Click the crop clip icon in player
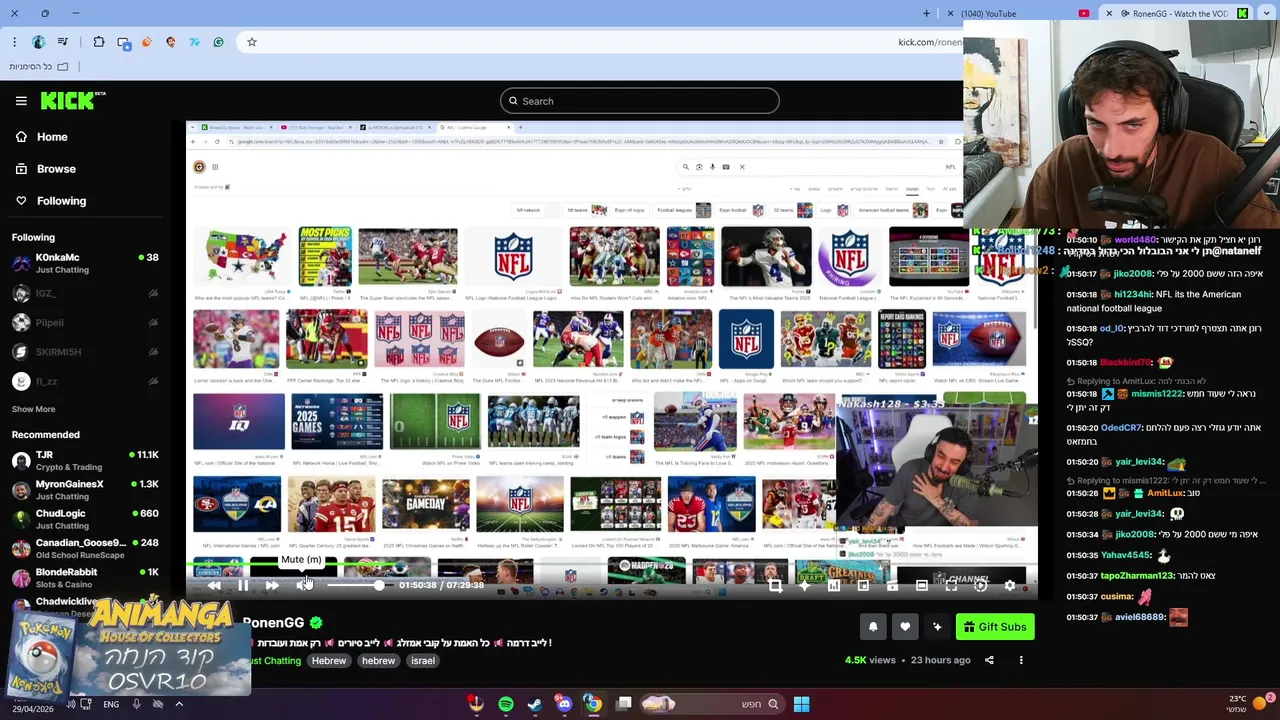 (775, 586)
